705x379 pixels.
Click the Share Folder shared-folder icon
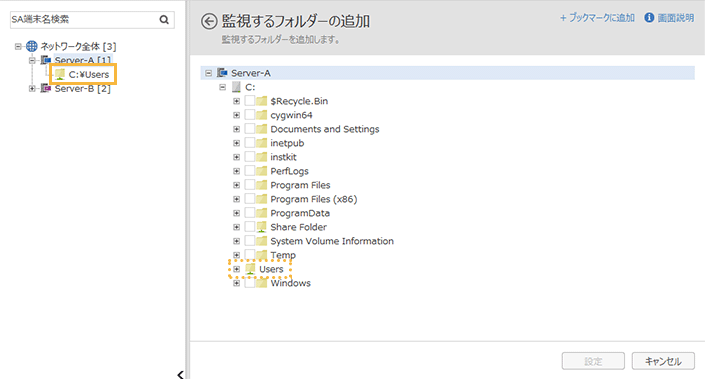tap(262, 227)
